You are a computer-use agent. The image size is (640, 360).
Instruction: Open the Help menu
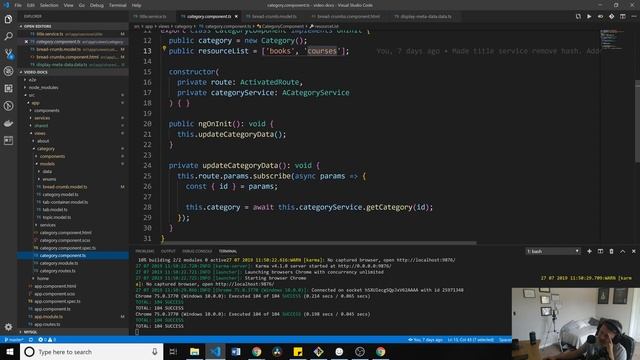tap(136, 5)
